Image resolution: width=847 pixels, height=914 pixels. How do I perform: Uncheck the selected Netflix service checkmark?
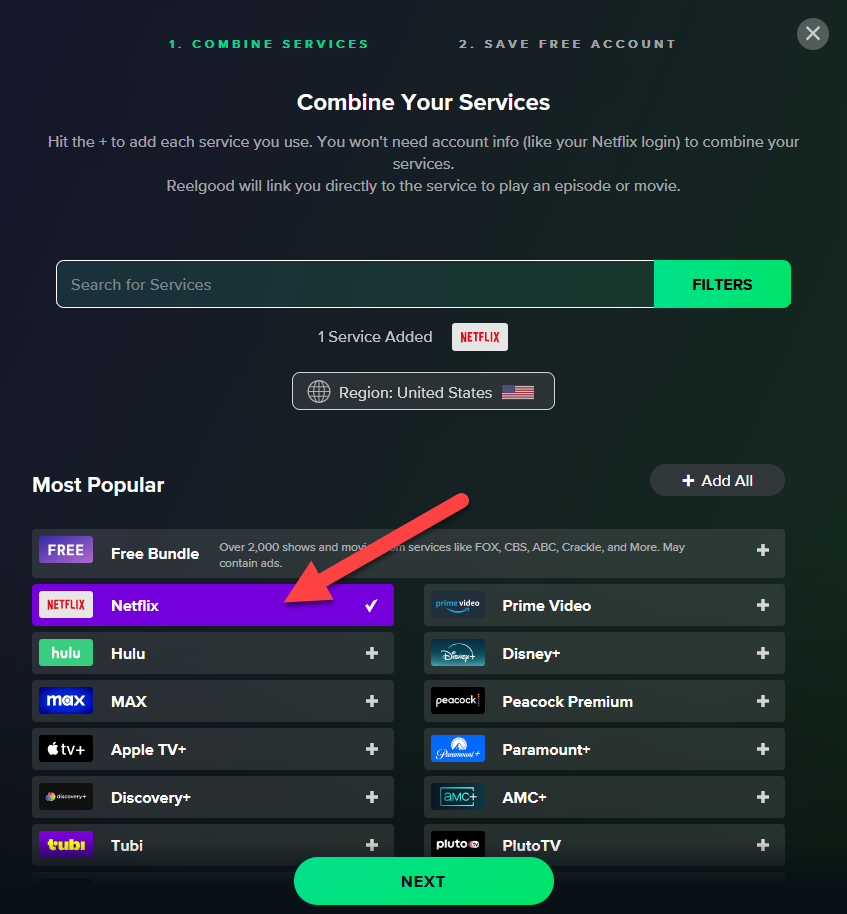pos(371,605)
